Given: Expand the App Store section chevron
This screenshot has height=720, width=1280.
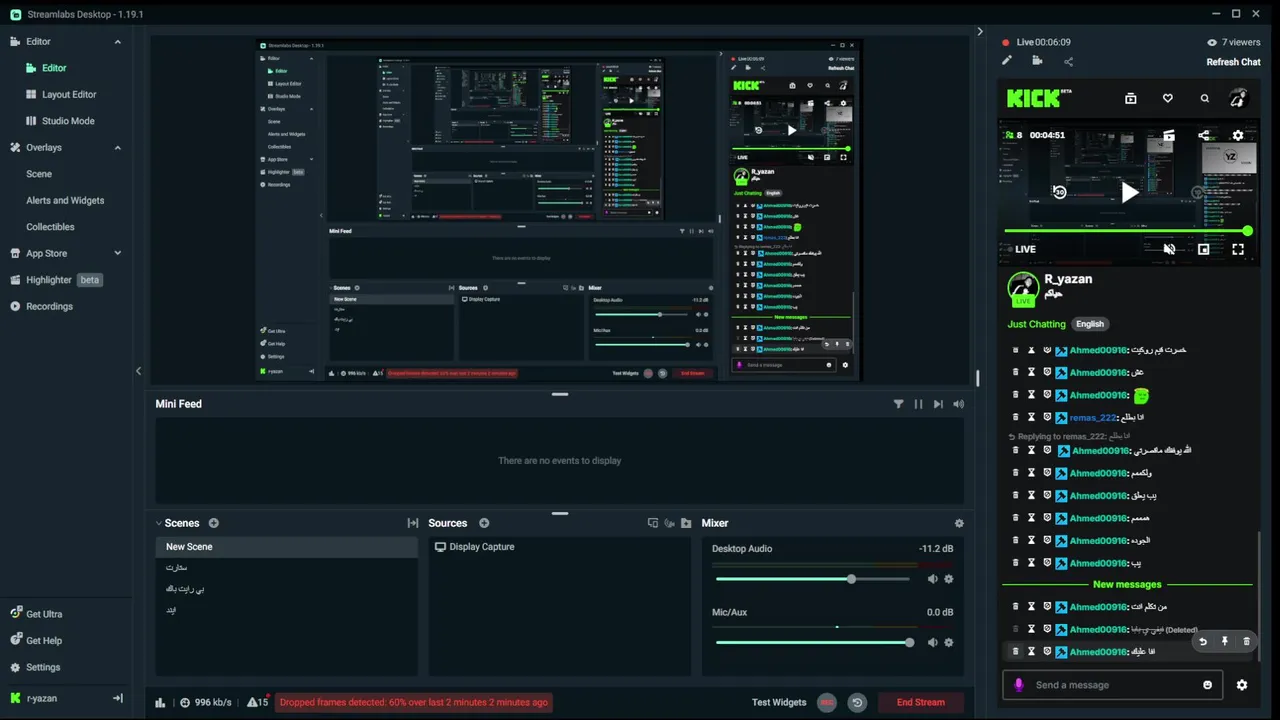Looking at the screenshot, I should (x=117, y=254).
